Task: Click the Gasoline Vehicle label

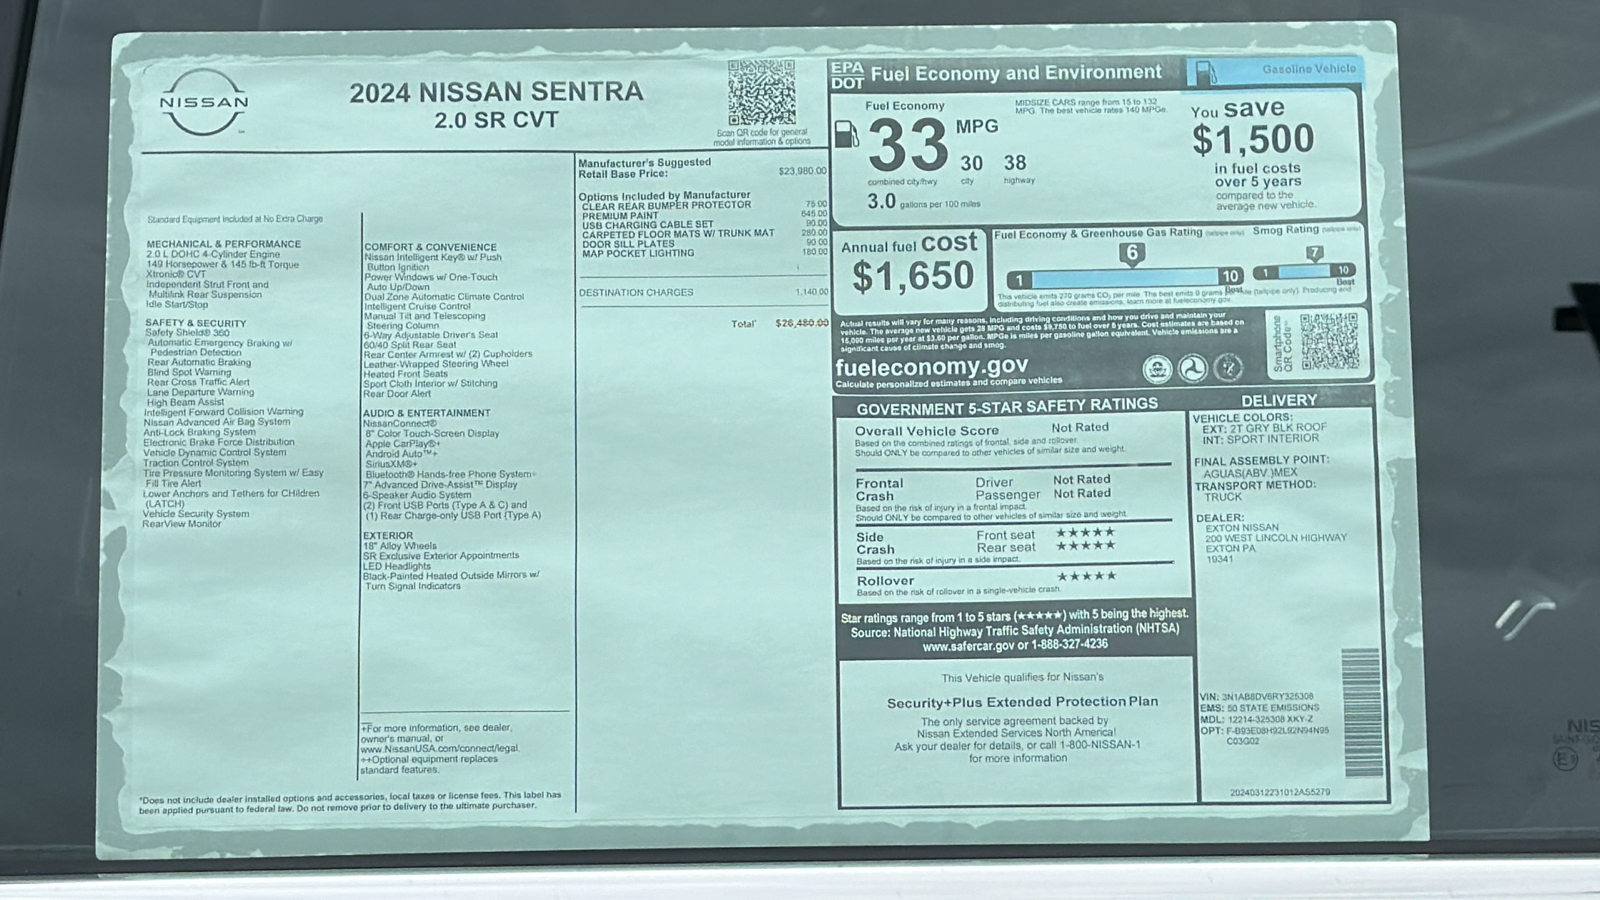Action: click(1309, 69)
